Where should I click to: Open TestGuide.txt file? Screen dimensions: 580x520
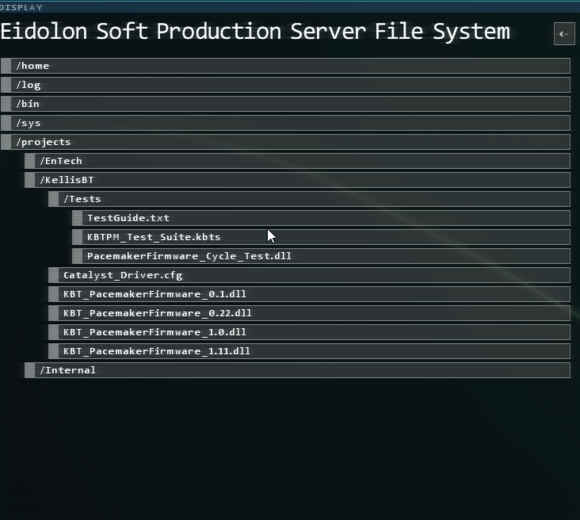tap(321, 218)
